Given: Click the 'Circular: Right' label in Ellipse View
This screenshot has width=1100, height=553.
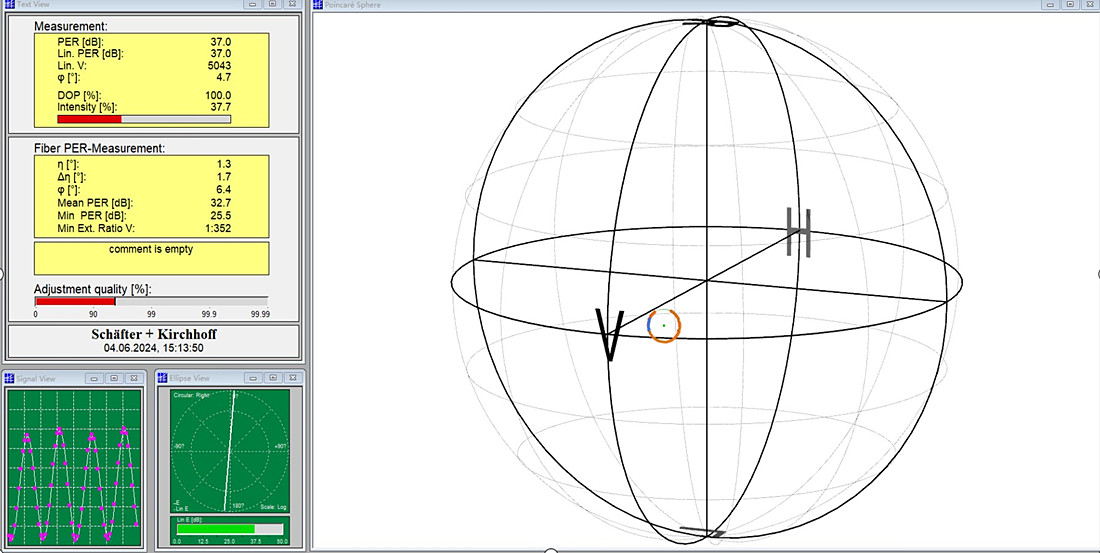Looking at the screenshot, I should coord(192,396).
